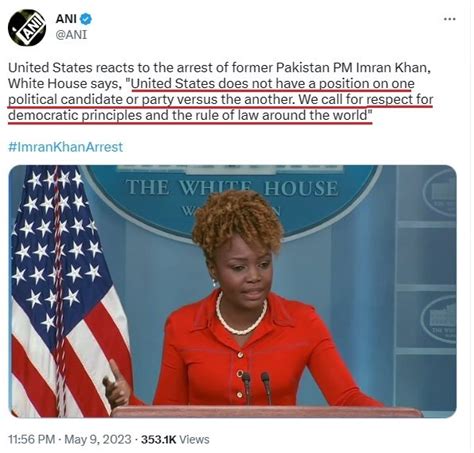The height and width of the screenshot is (453, 474).
Task: Click THE WHITE HOUSE sign in the image
Action: click(232, 188)
